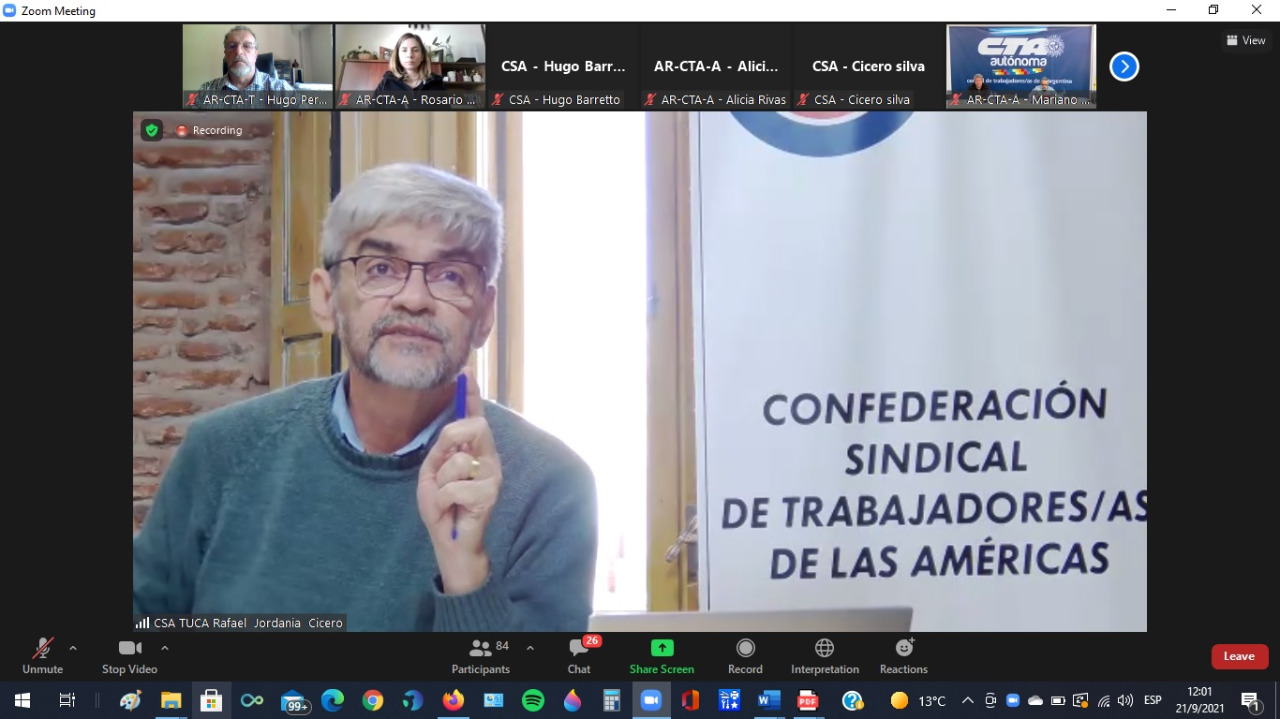Open Spotify from the taskbar
This screenshot has width=1280, height=719.
533,700
